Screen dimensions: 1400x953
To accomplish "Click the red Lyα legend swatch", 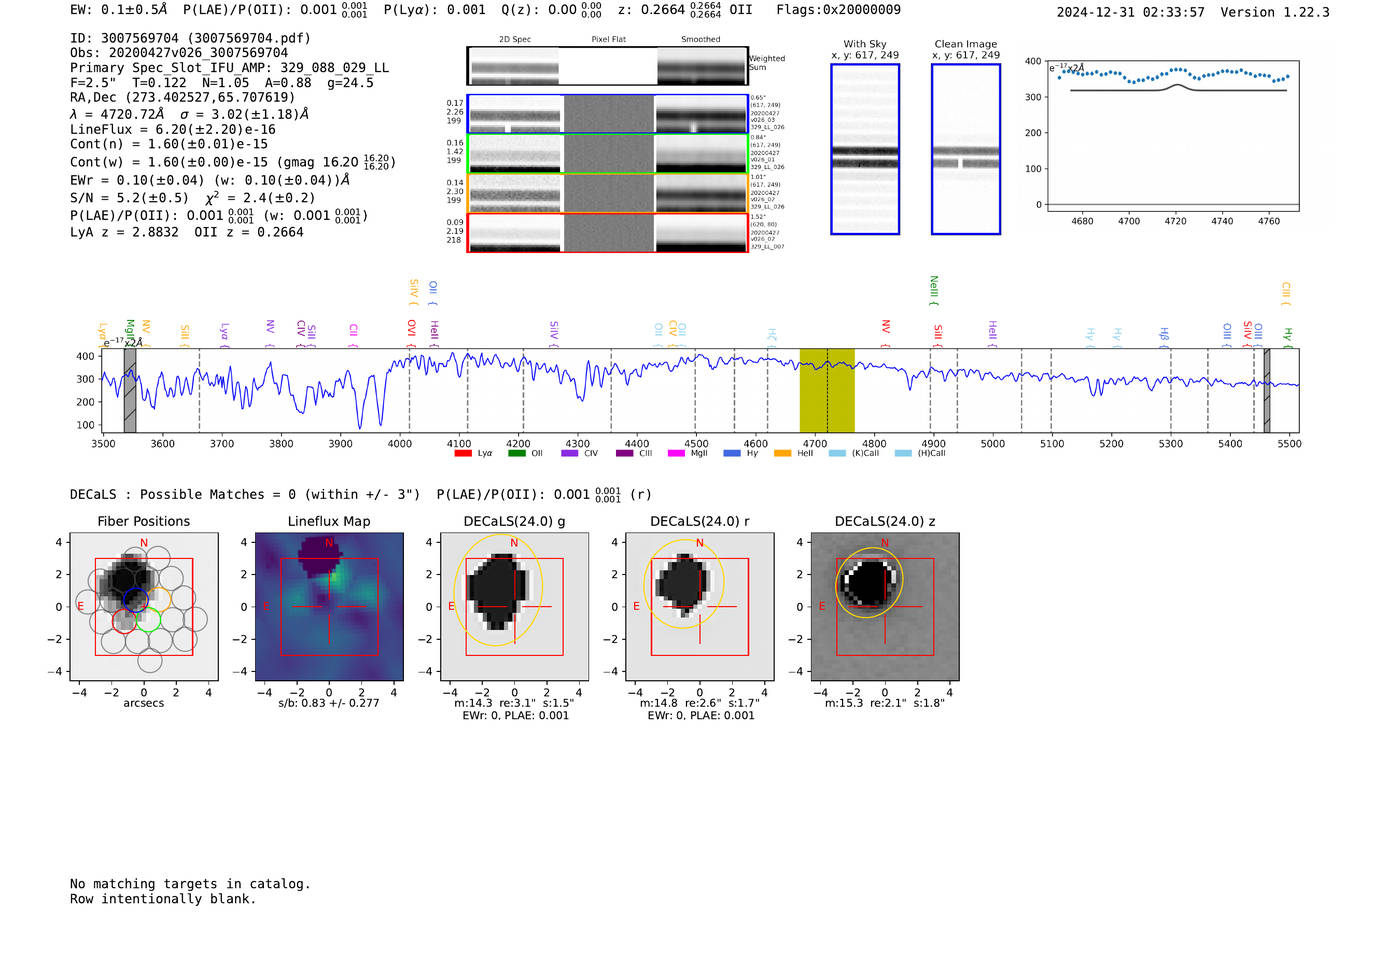I will [x=463, y=453].
